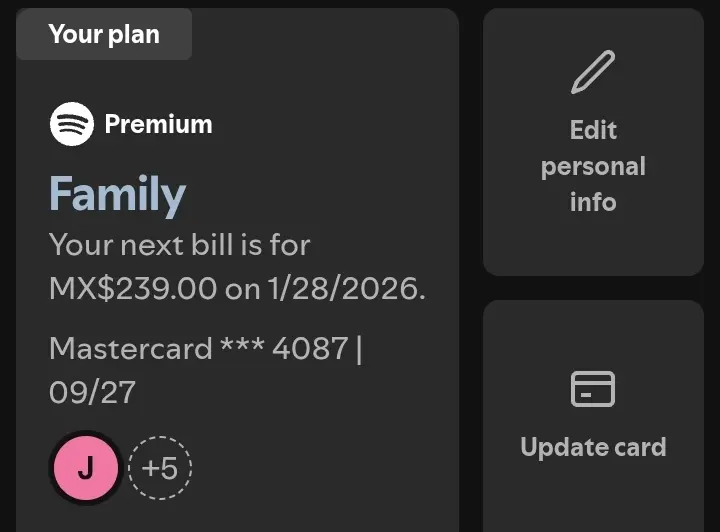
Task: Open the Family plan heading
Action: click(118, 194)
